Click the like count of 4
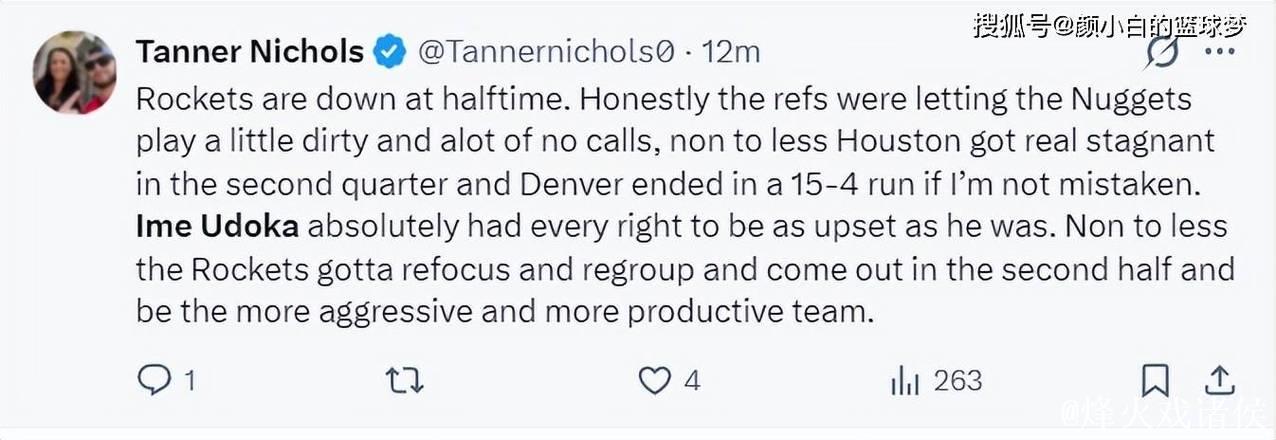This screenshot has width=1276, height=440. click(691, 381)
